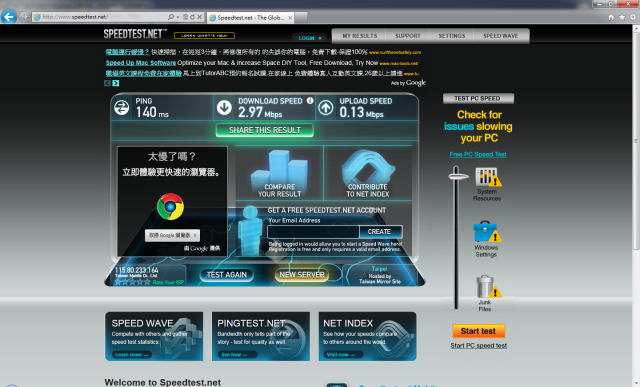Screen dimensions: 640x387
Task: Click the page vertical scrollbar thumb
Action: (x=636, y=141)
